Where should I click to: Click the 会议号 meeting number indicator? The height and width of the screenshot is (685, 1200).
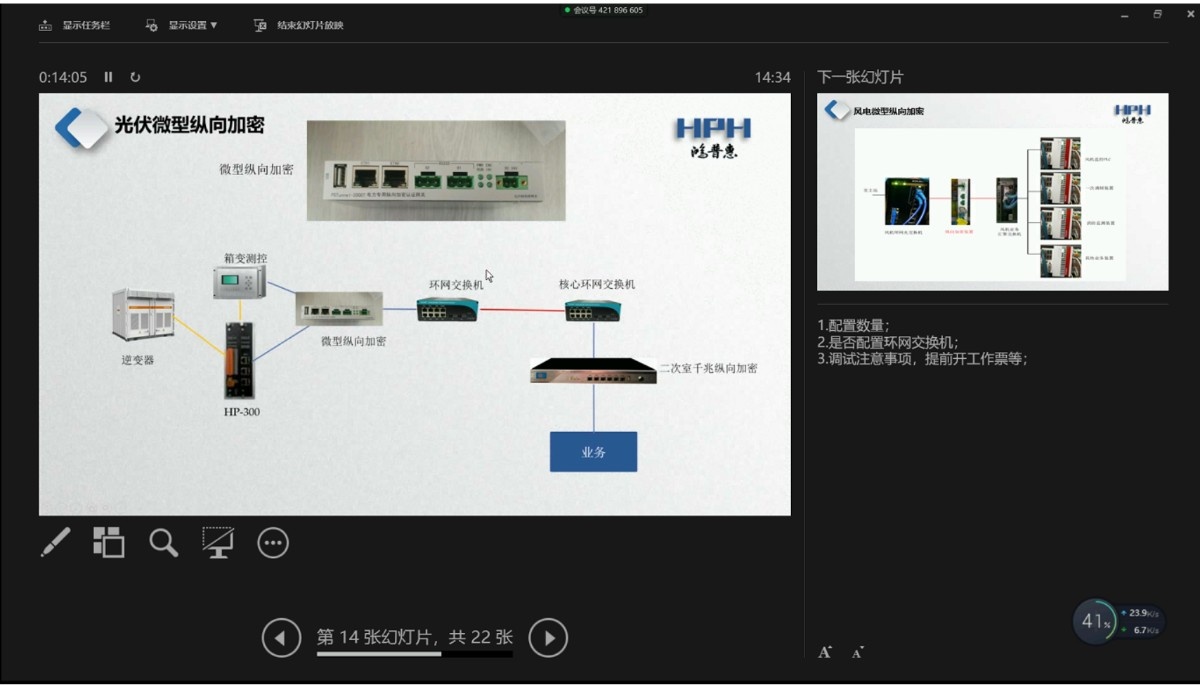click(x=604, y=10)
